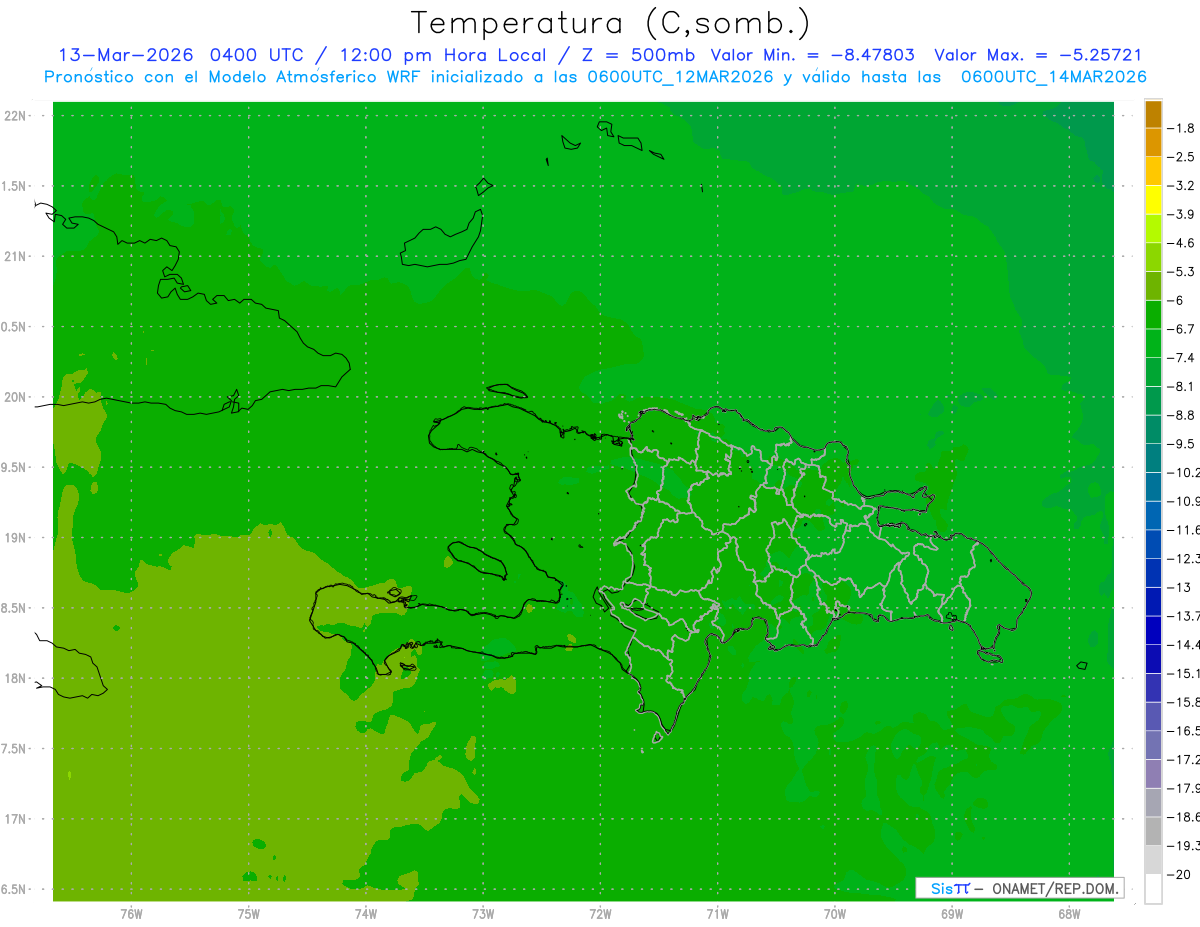Click the yellow swatch between -3.2 and -3.9
Screen dimensions: 1200x927
tap(1153, 200)
